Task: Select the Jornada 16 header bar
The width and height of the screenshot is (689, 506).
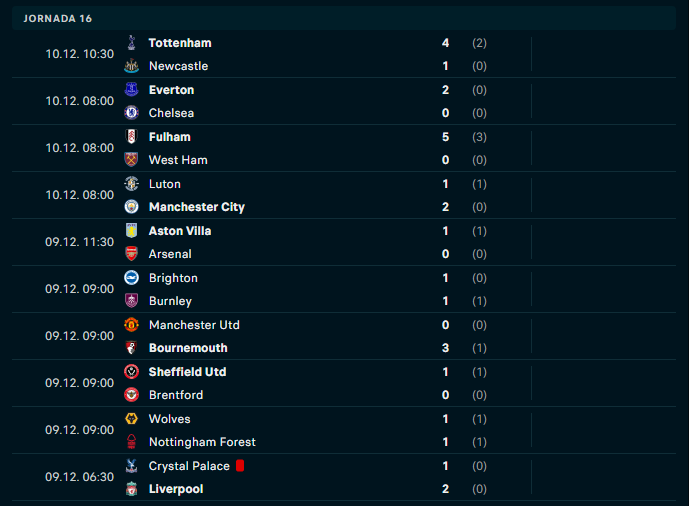Action: tap(344, 18)
